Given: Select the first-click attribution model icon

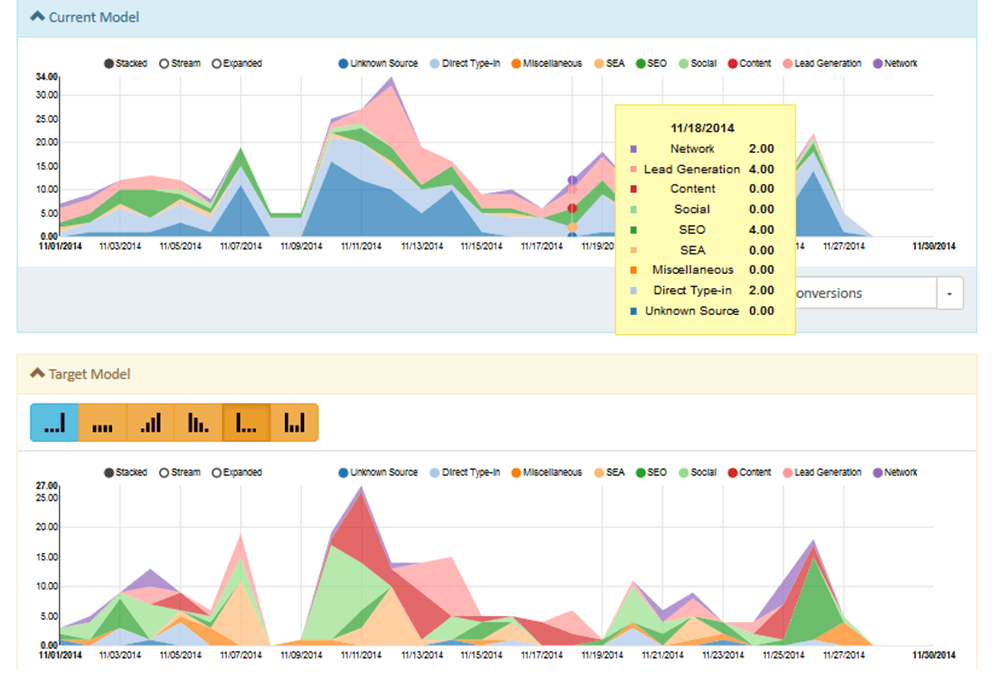Looking at the screenshot, I should (x=246, y=423).
